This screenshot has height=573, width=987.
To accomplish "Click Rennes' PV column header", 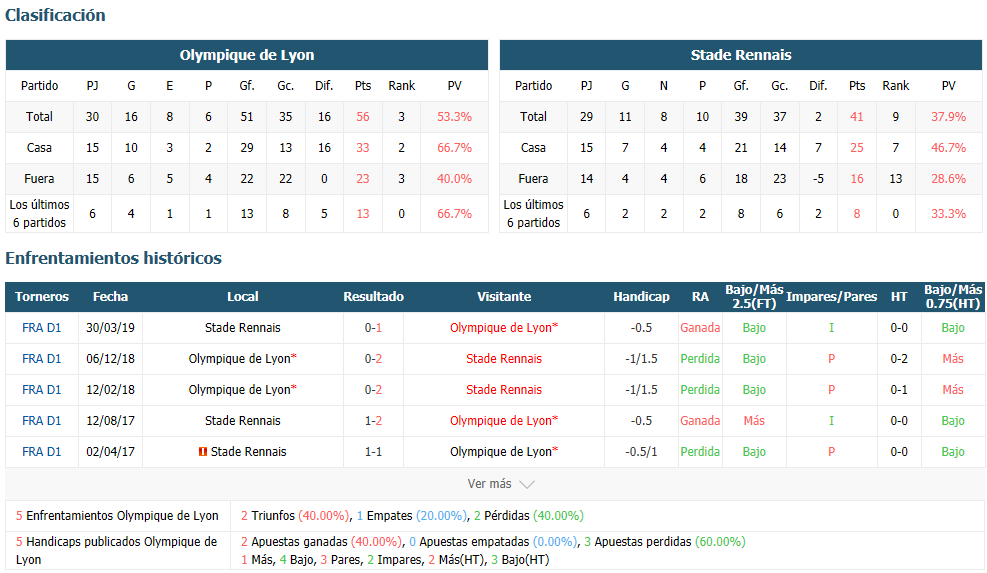I will pyautogui.click(x=949, y=86).
